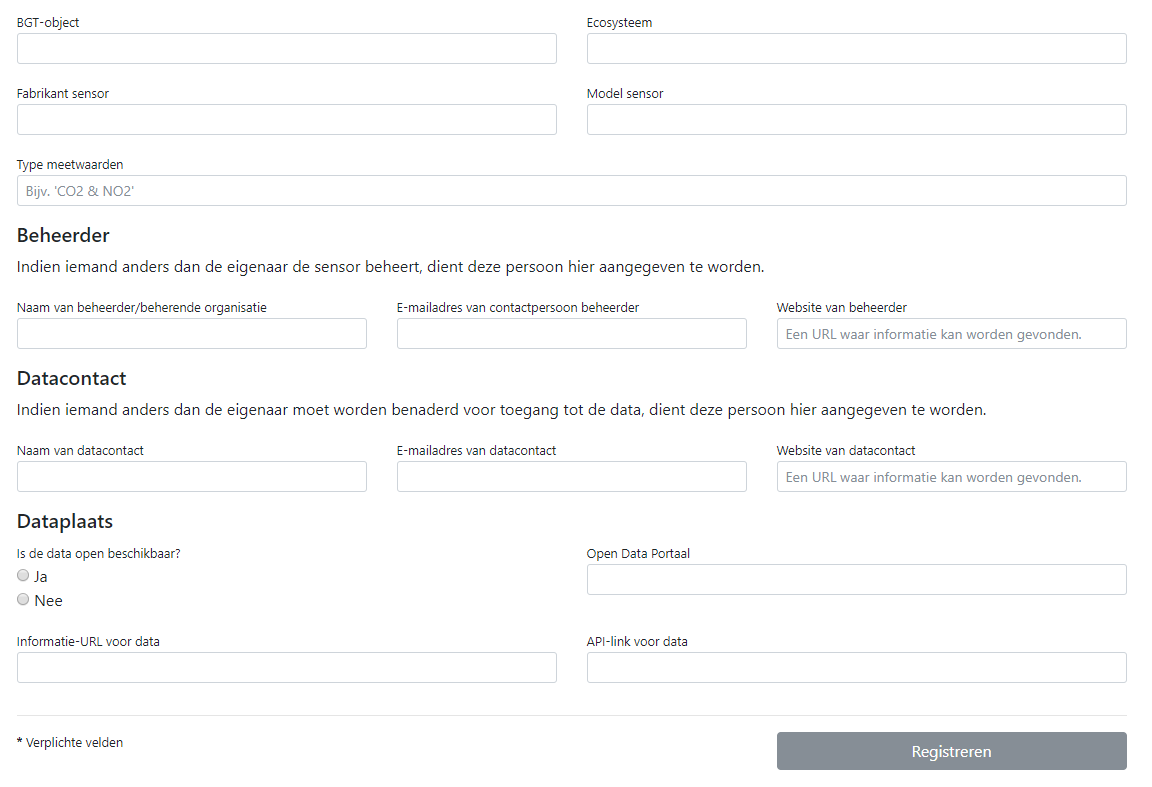Select the 'Nee' radio option

(23, 600)
